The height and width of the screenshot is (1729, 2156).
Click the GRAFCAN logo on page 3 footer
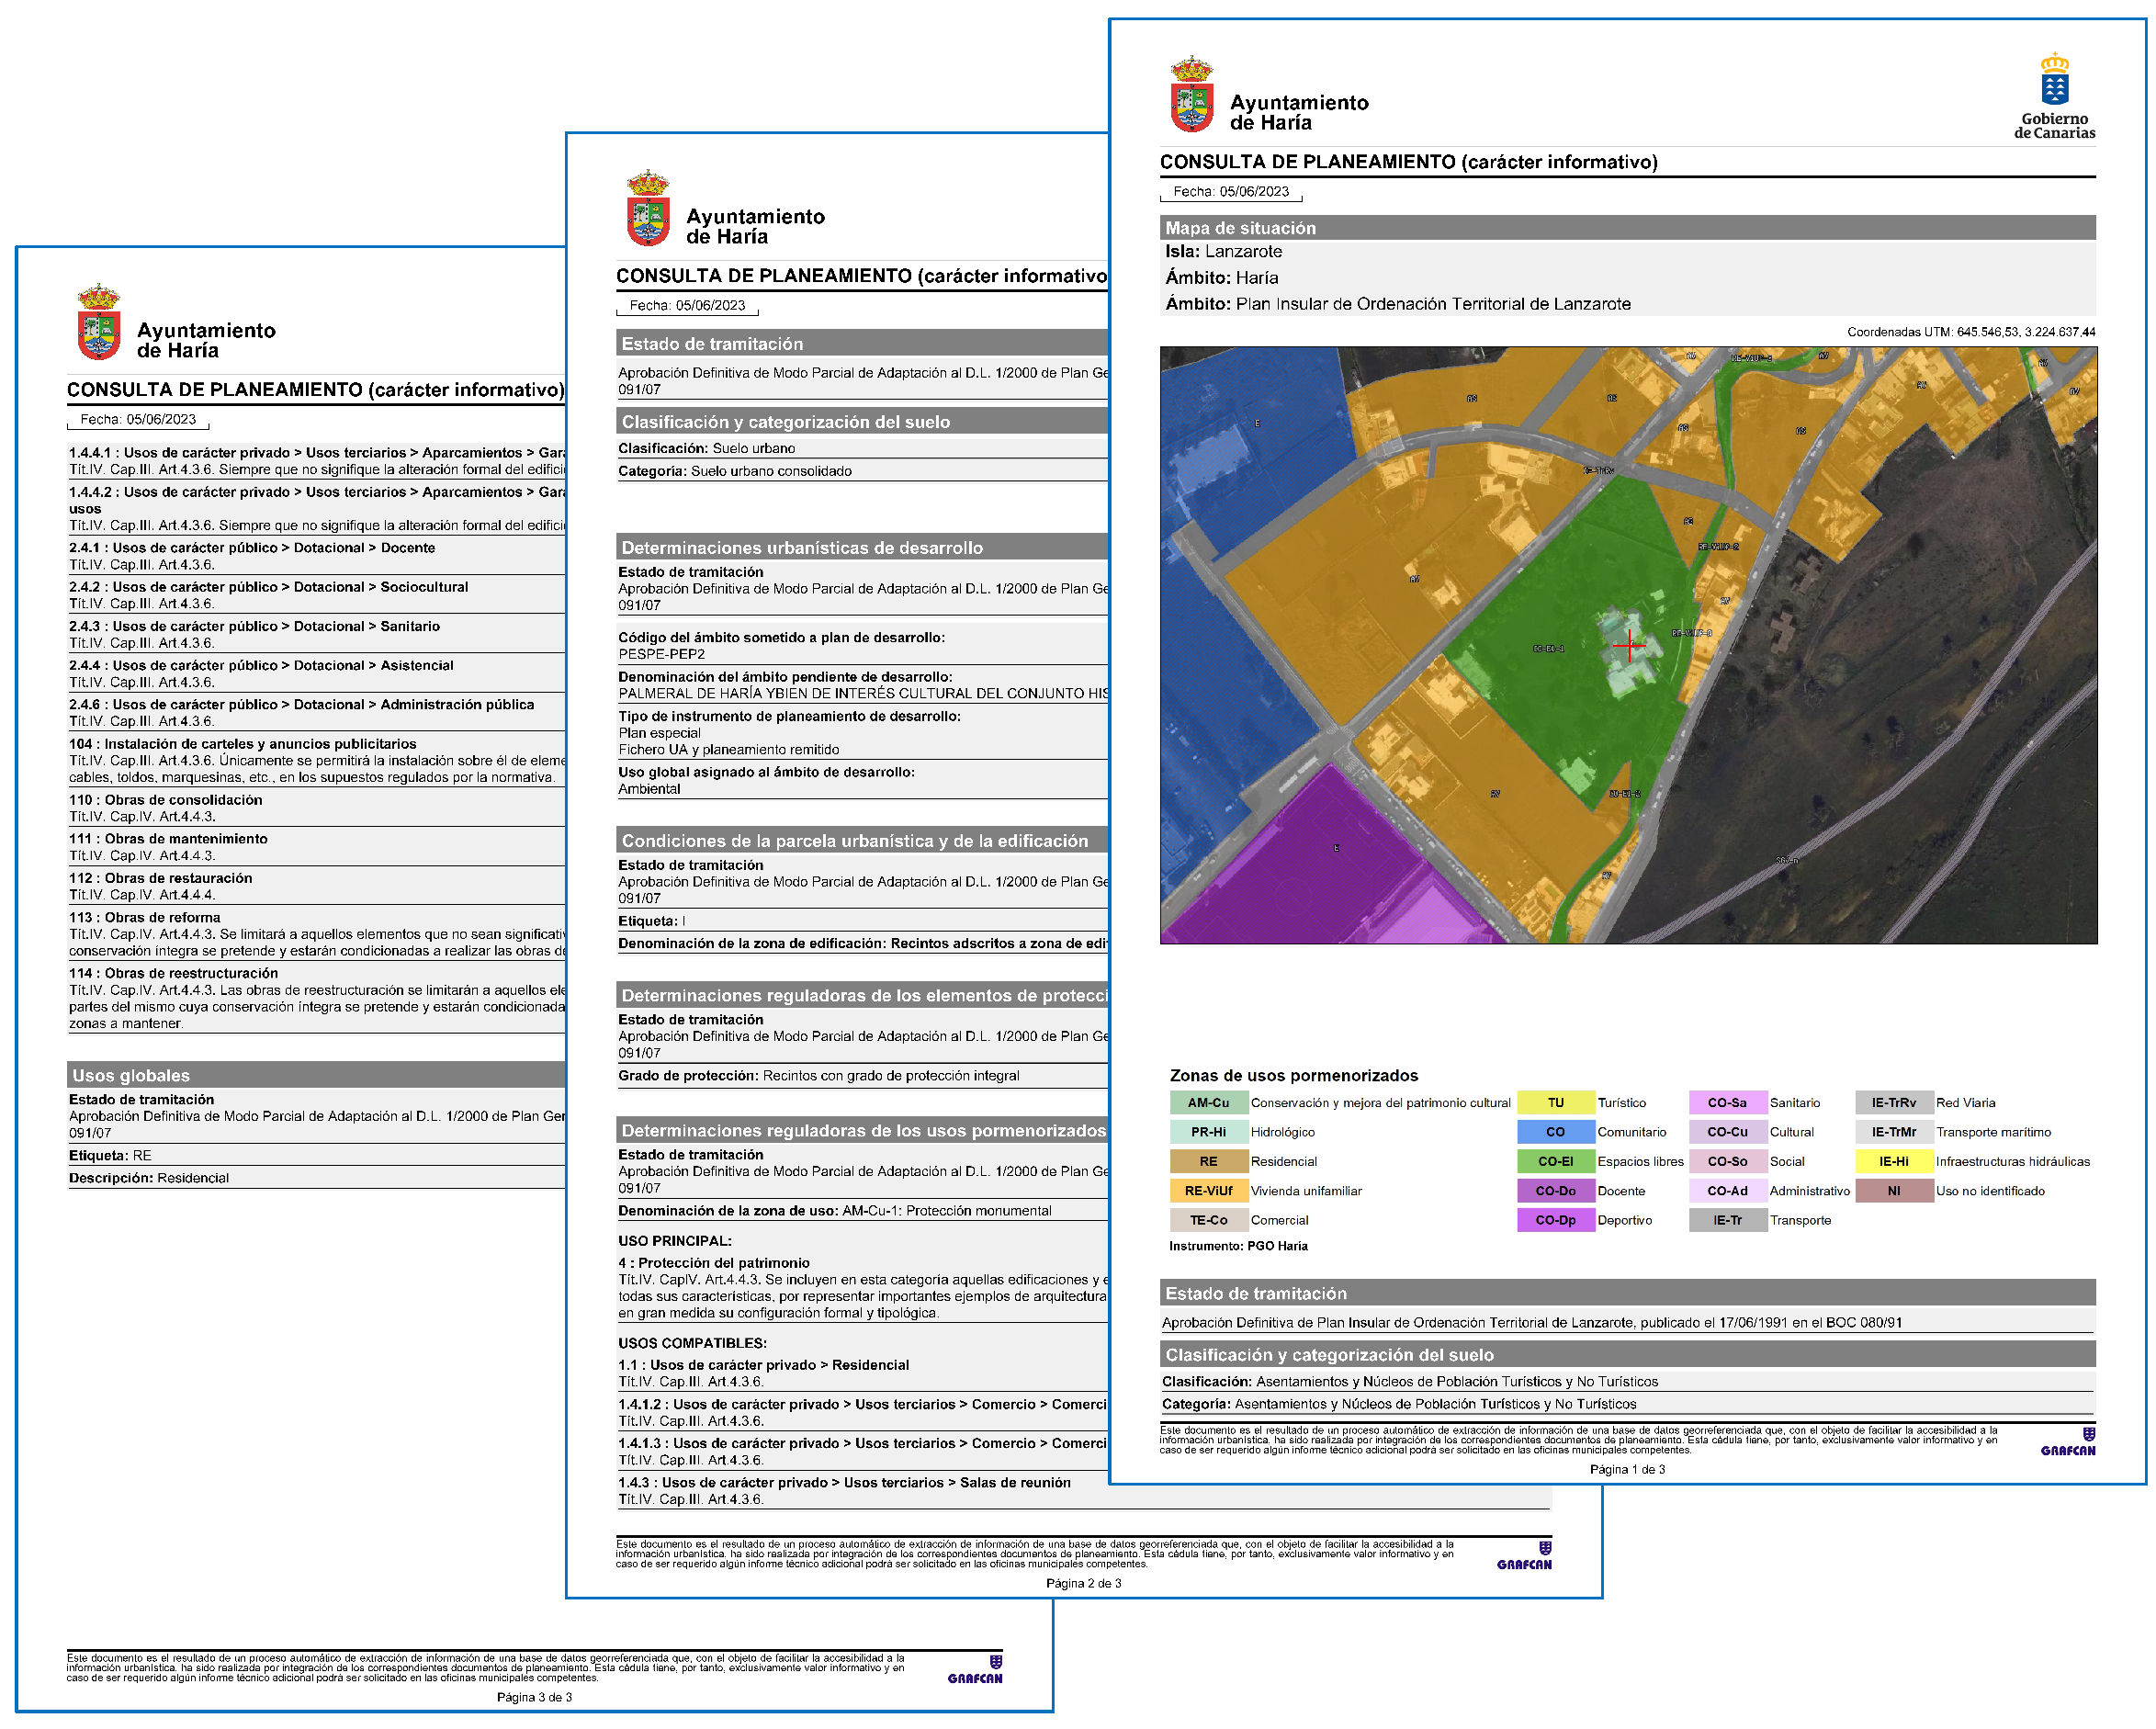(974, 1670)
